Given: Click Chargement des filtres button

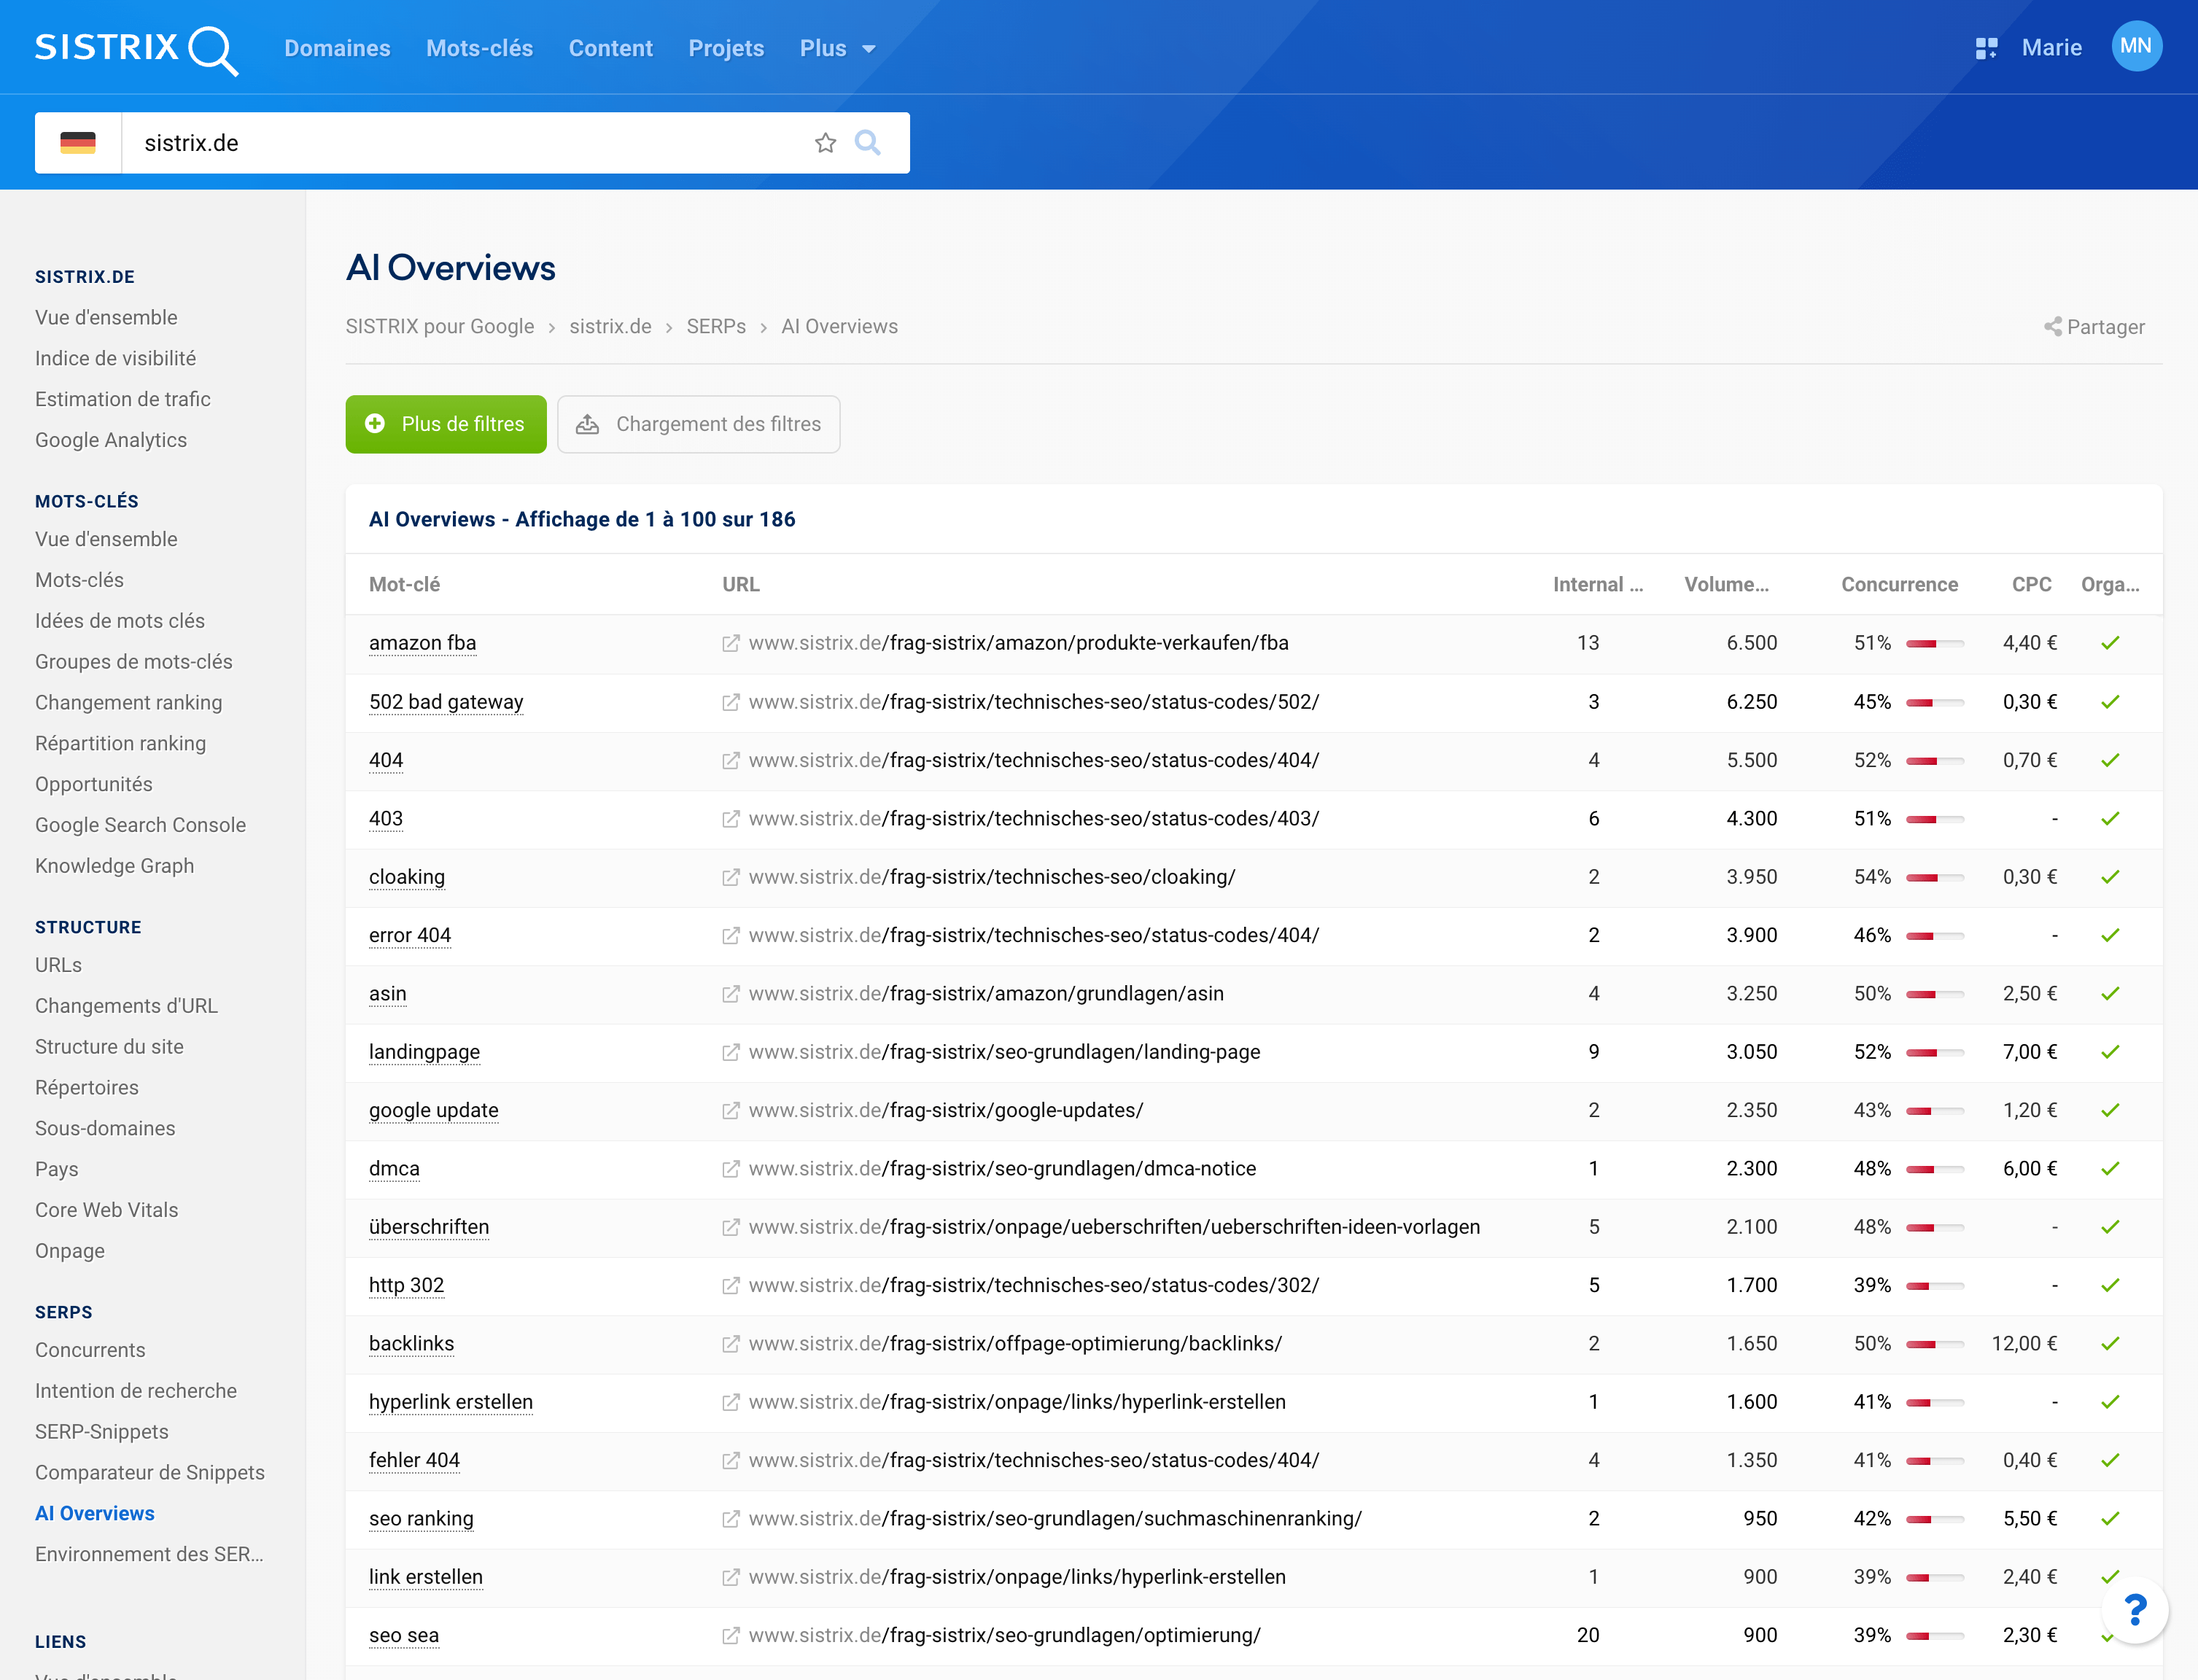Looking at the screenshot, I should [x=699, y=424].
